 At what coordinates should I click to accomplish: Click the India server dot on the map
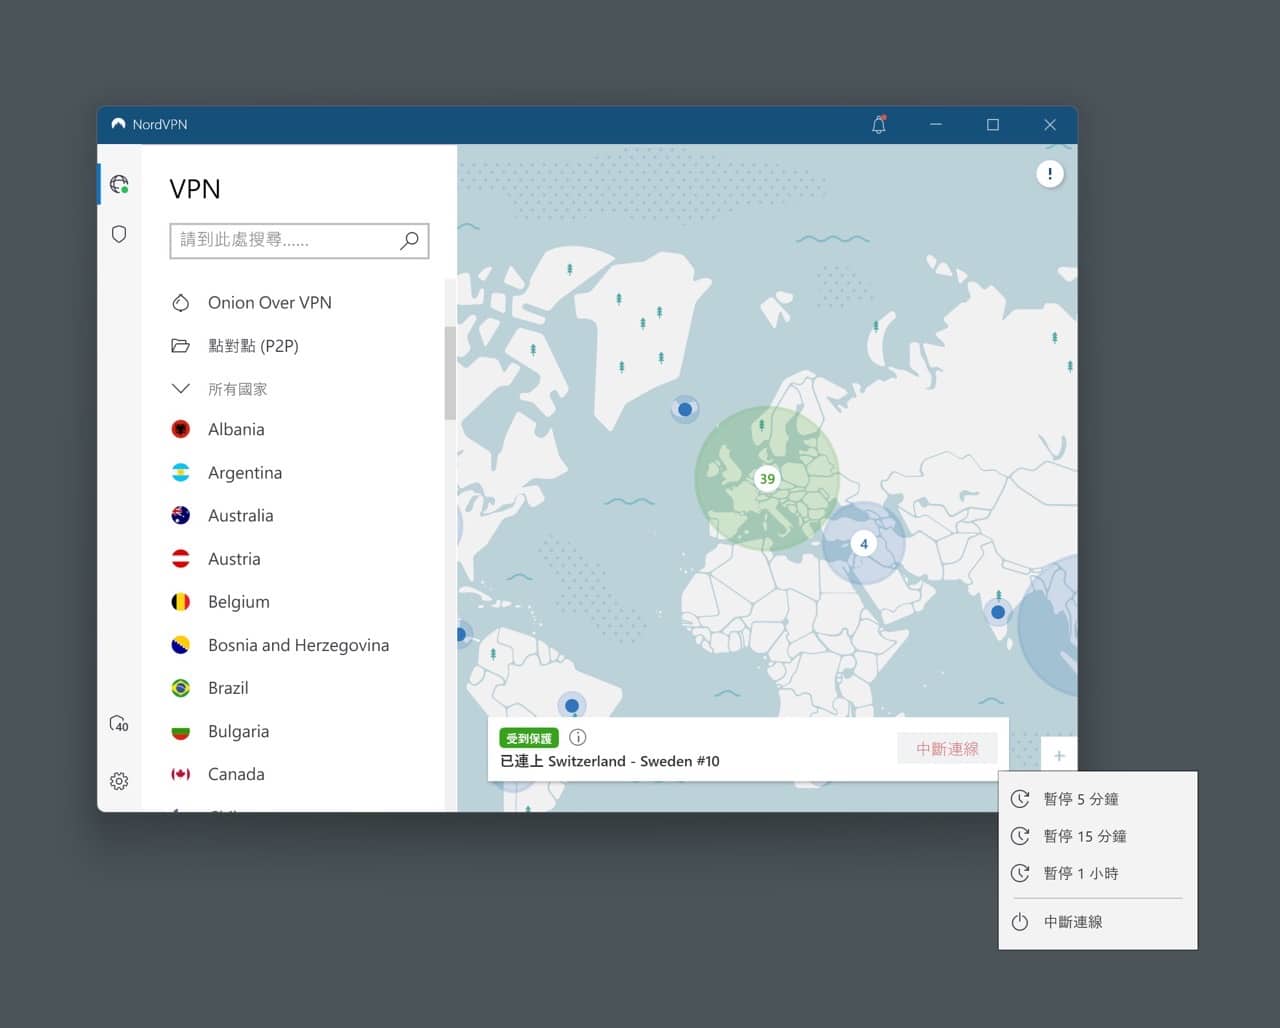pos(998,612)
